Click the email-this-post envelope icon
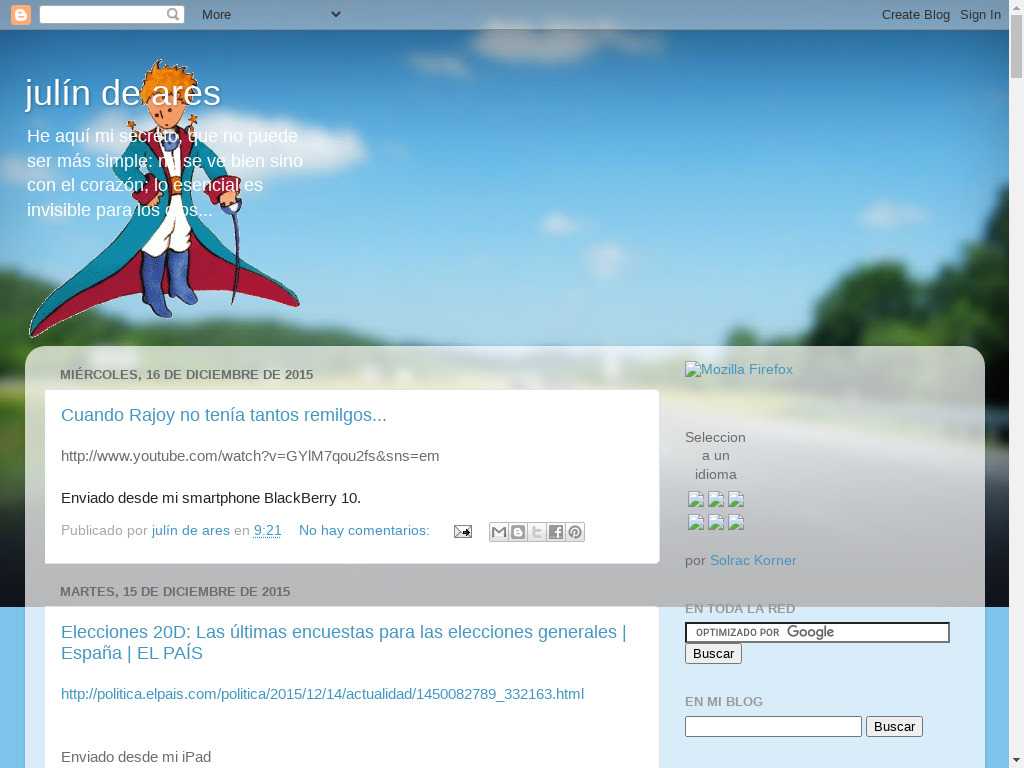The image size is (1024, 768). click(462, 532)
